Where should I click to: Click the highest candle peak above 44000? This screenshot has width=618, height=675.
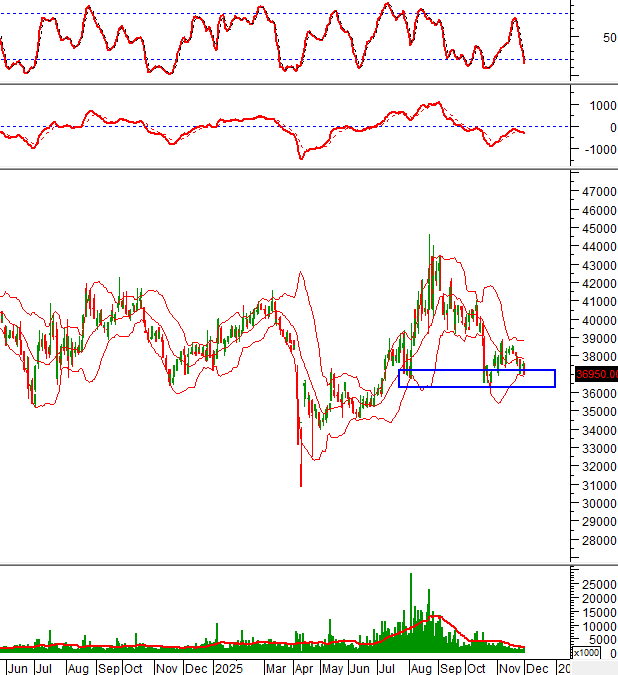(x=430, y=239)
